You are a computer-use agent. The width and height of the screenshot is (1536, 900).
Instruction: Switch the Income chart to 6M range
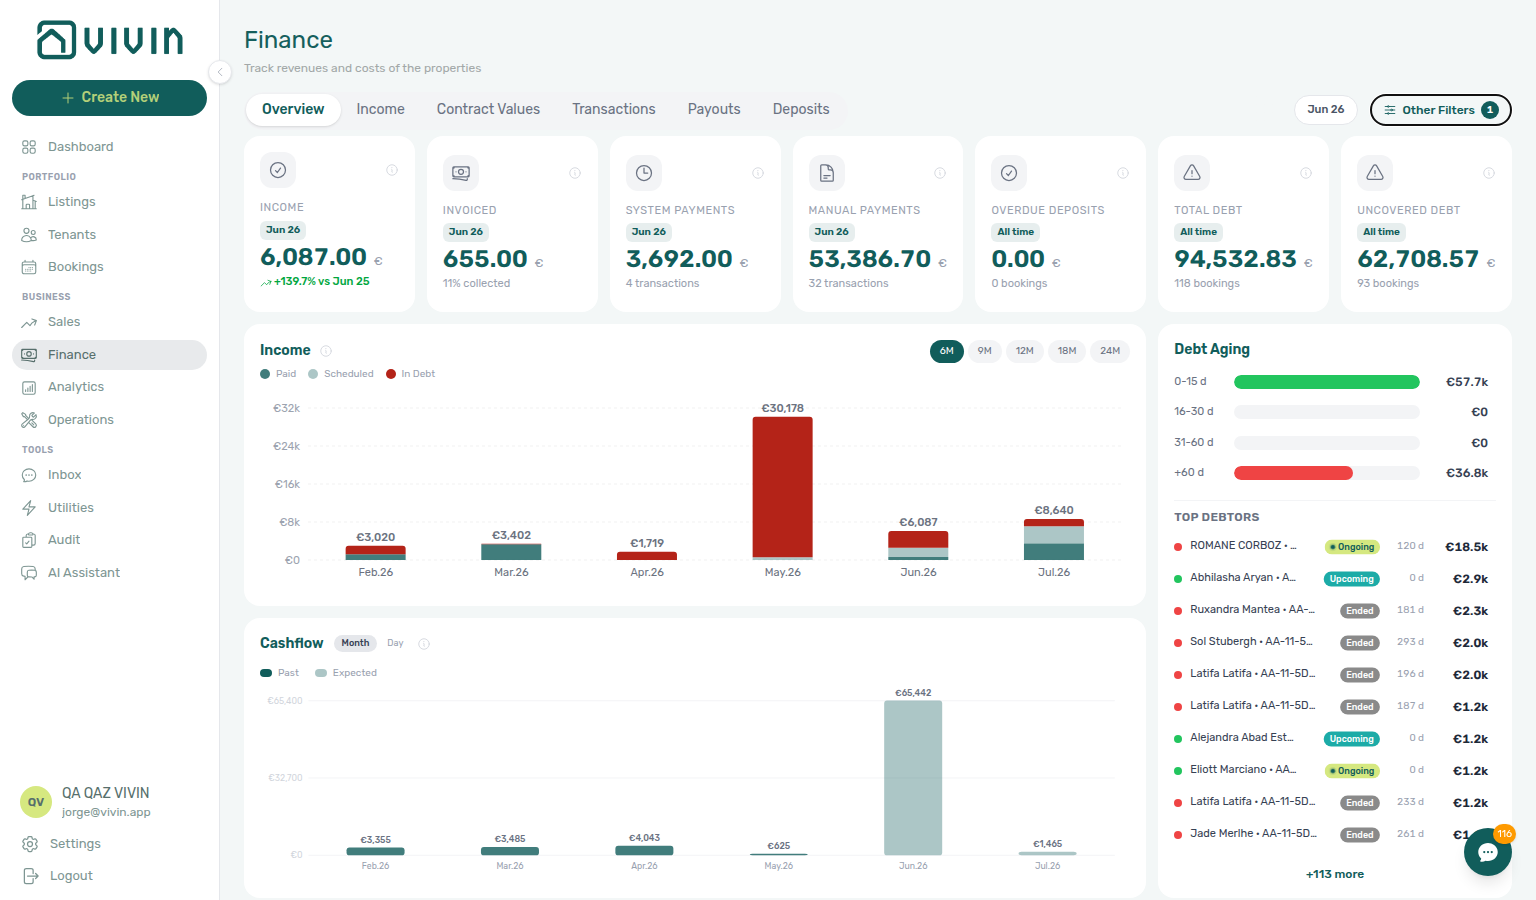point(946,351)
